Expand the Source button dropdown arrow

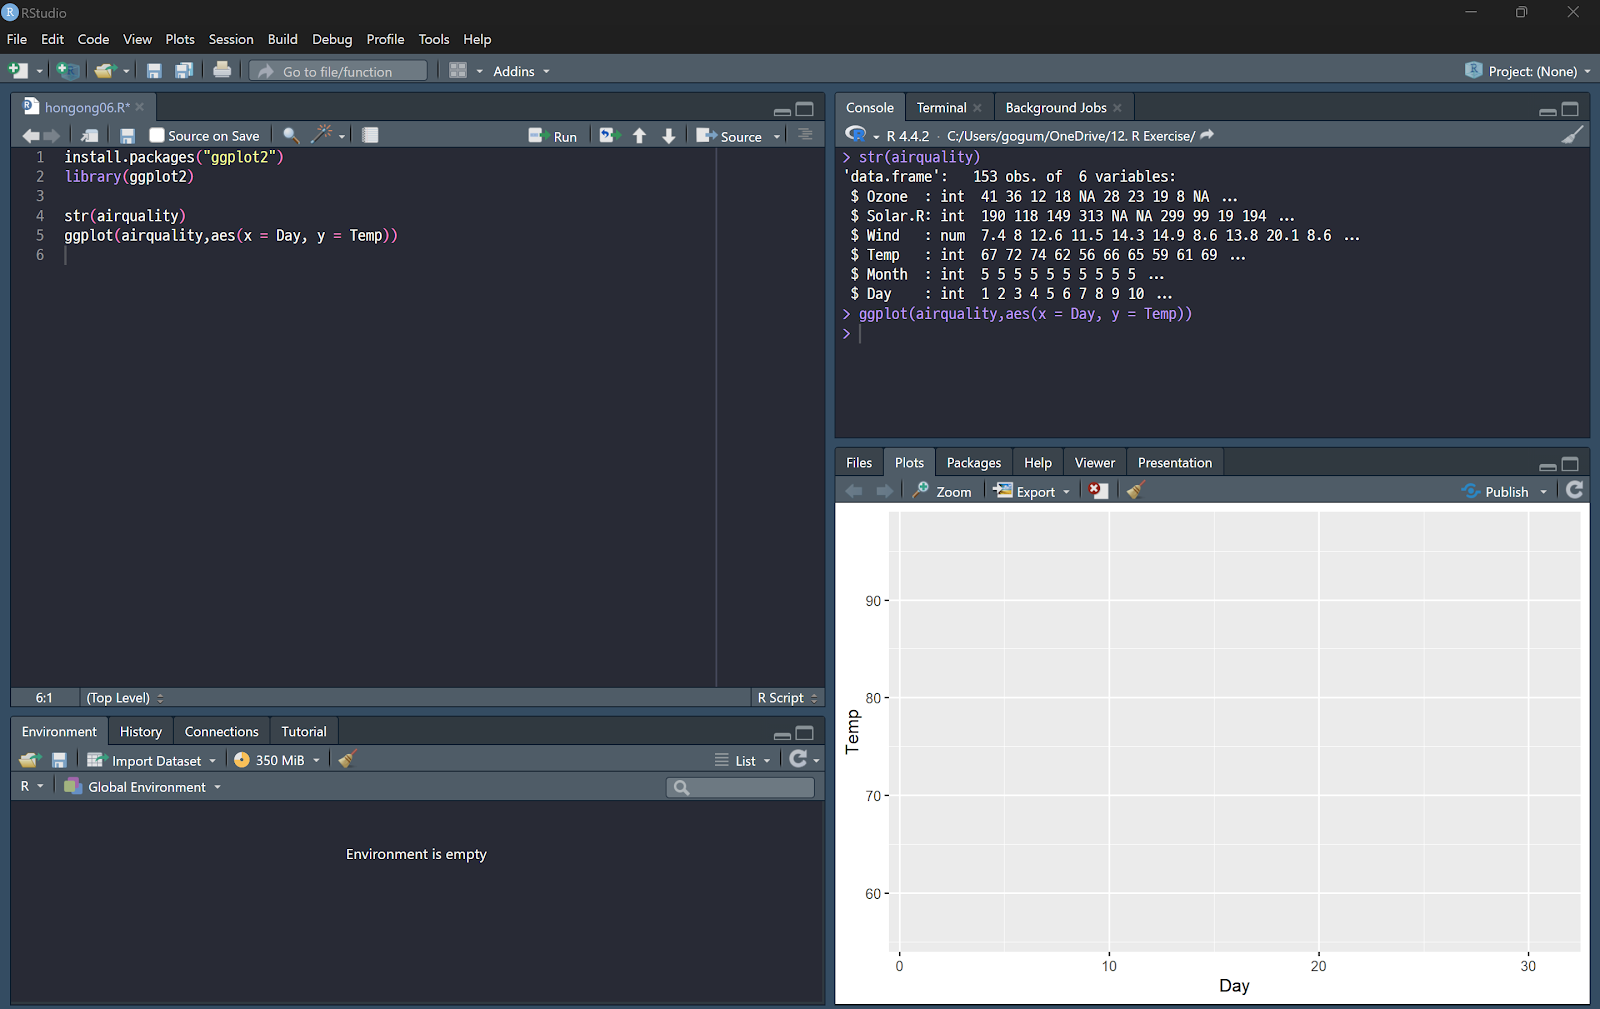point(777,137)
